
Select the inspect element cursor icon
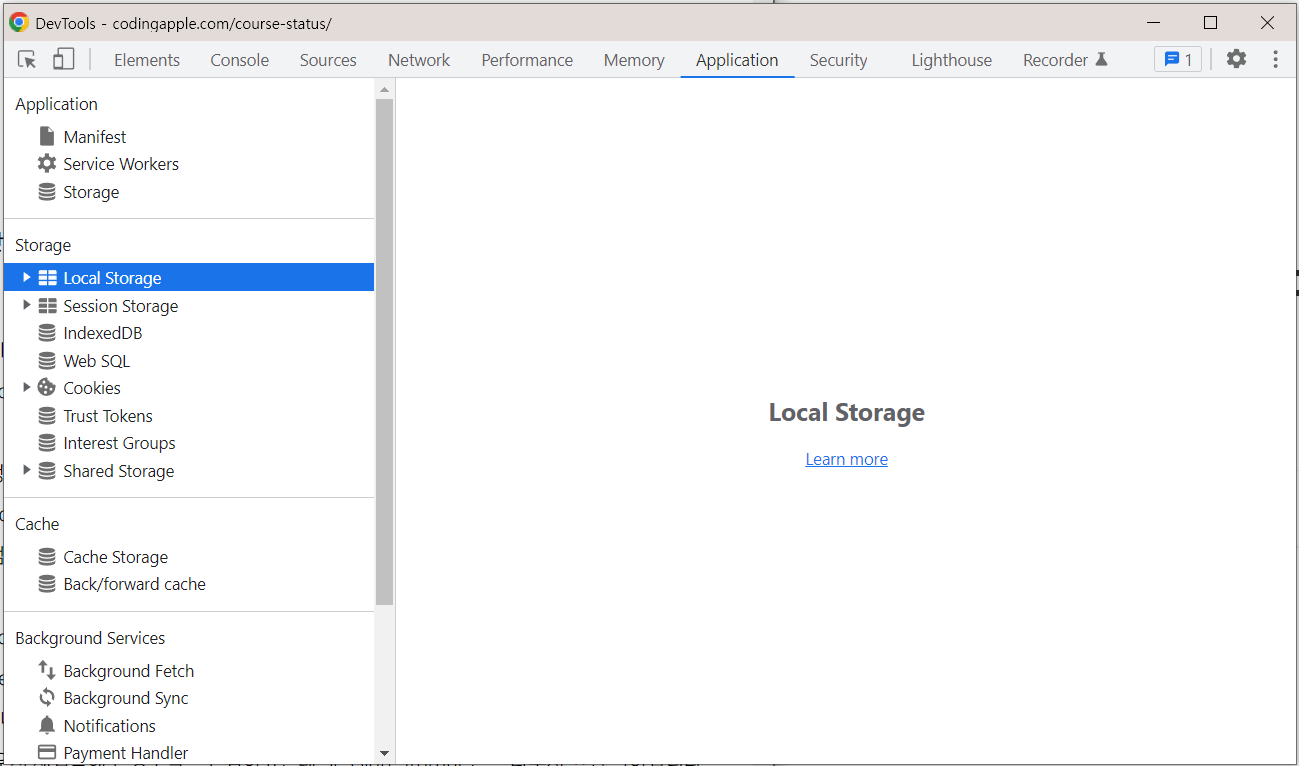26,59
